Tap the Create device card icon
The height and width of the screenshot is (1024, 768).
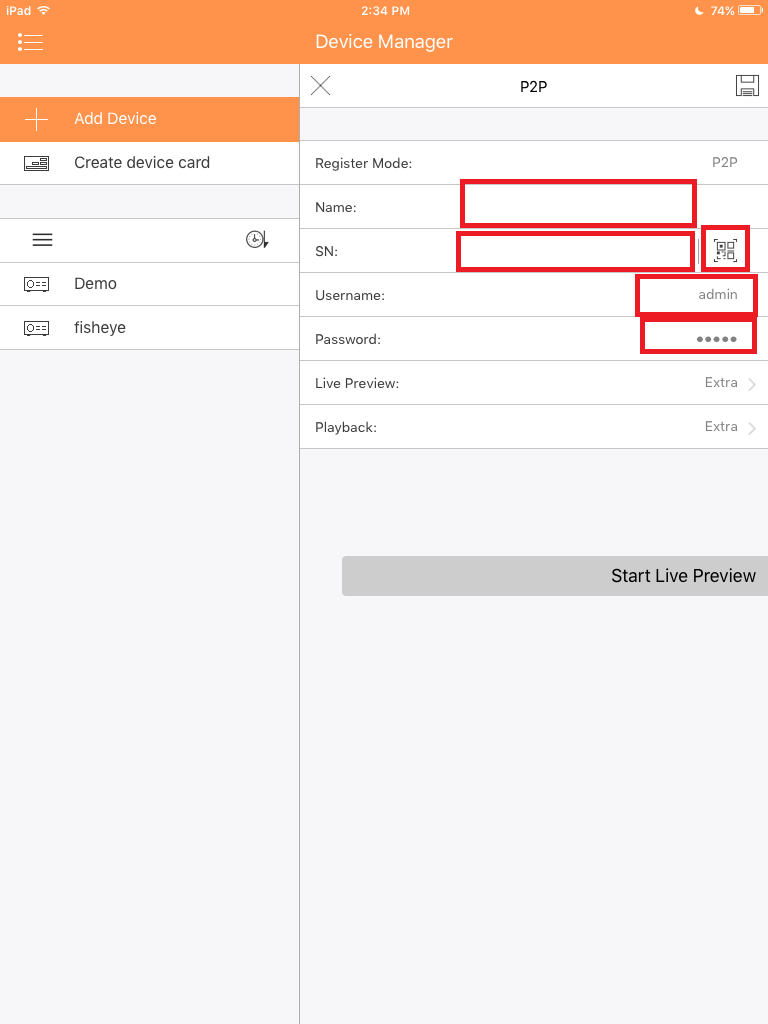(37, 163)
